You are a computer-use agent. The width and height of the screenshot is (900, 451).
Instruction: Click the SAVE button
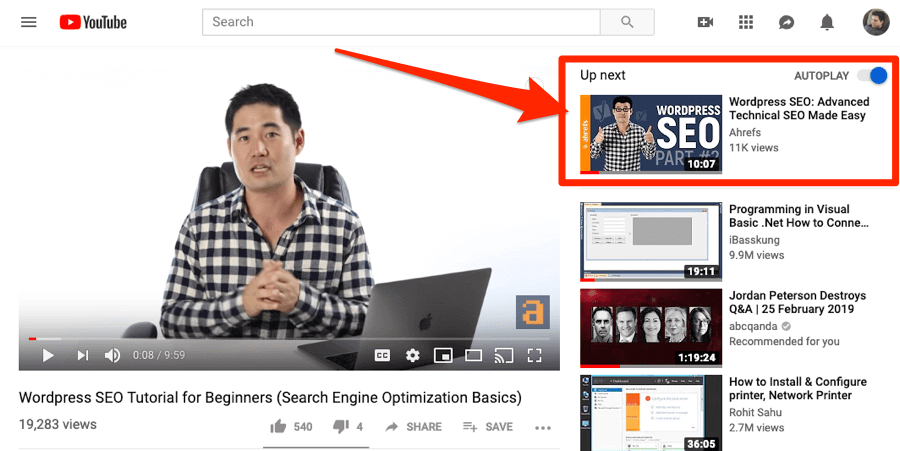(x=488, y=427)
